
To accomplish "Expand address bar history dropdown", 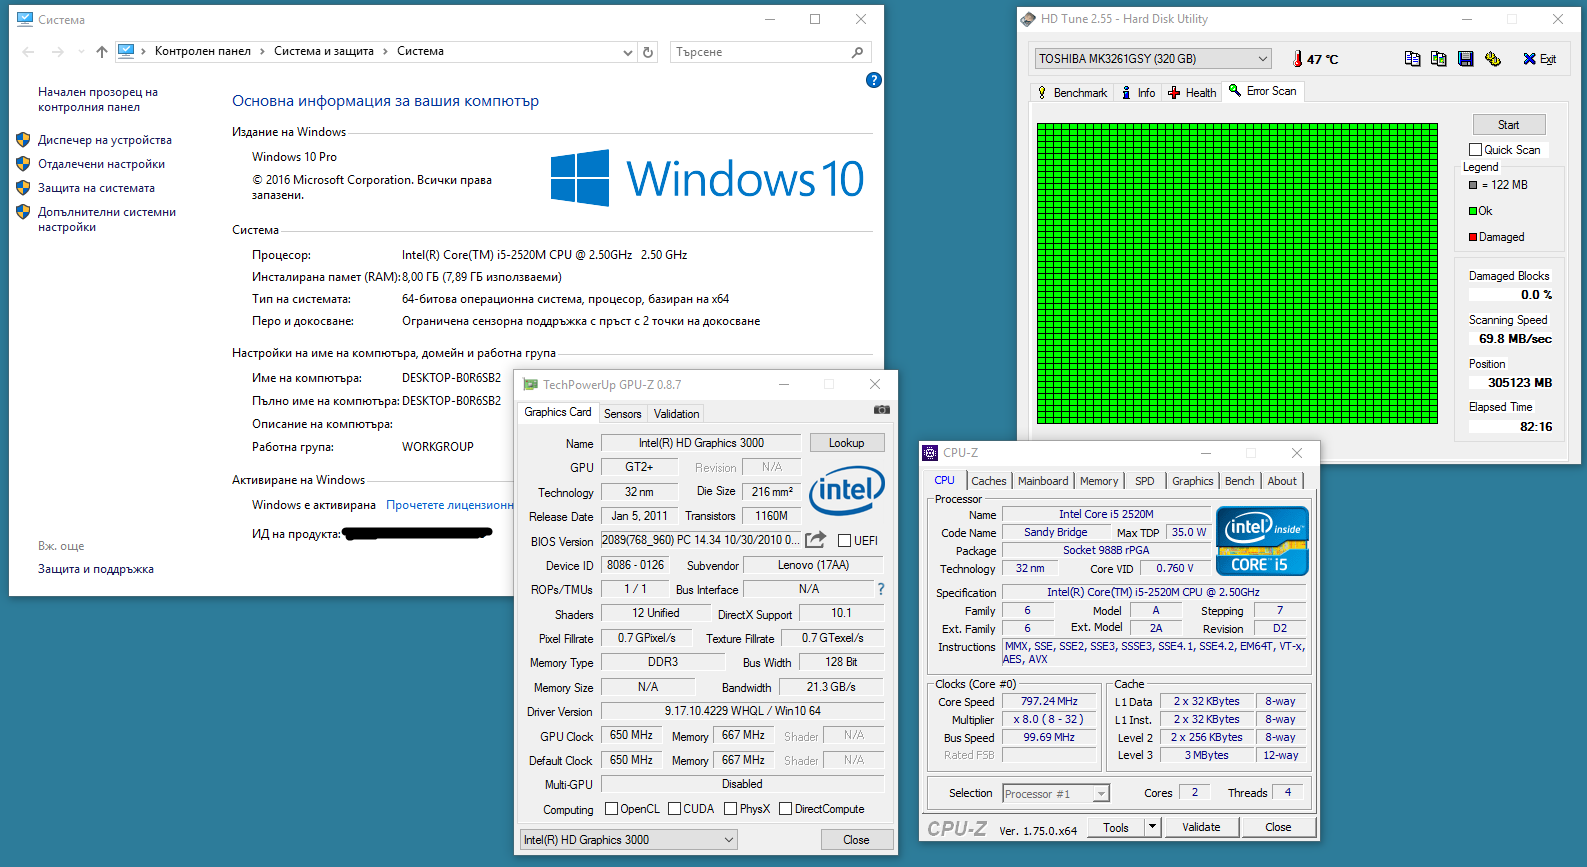I will 627,52.
